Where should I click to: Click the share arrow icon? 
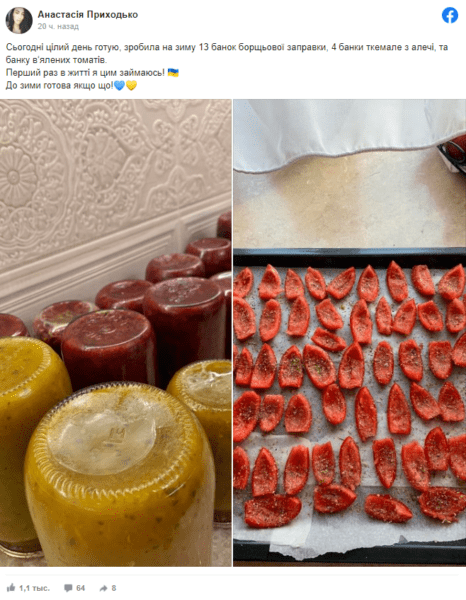[x=103, y=588]
